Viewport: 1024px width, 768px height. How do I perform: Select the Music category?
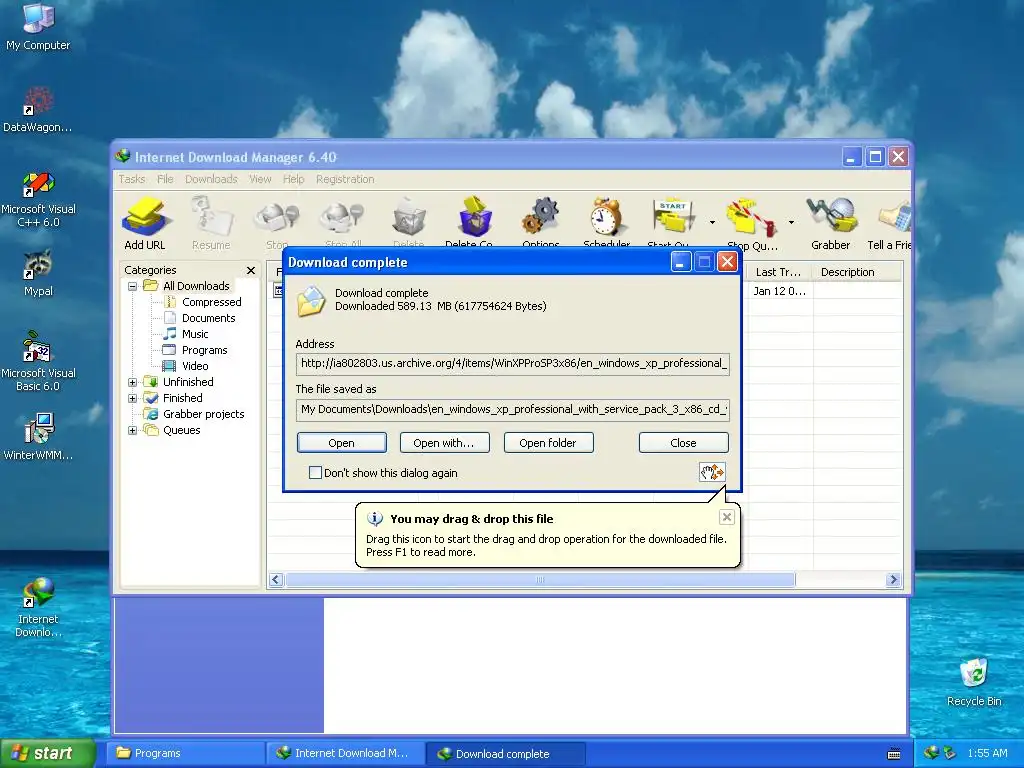(x=195, y=334)
